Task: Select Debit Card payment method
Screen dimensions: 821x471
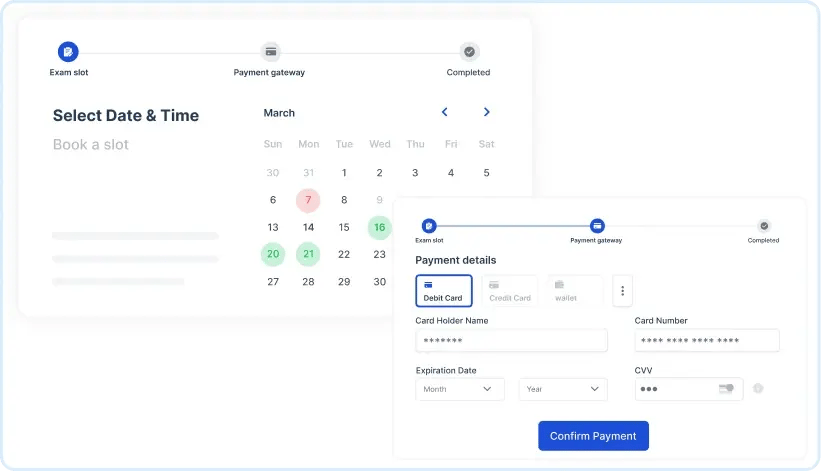Action: (444, 290)
